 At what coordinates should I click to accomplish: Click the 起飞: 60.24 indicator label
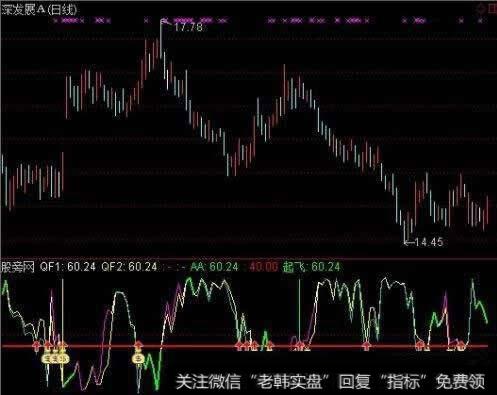[311, 267]
